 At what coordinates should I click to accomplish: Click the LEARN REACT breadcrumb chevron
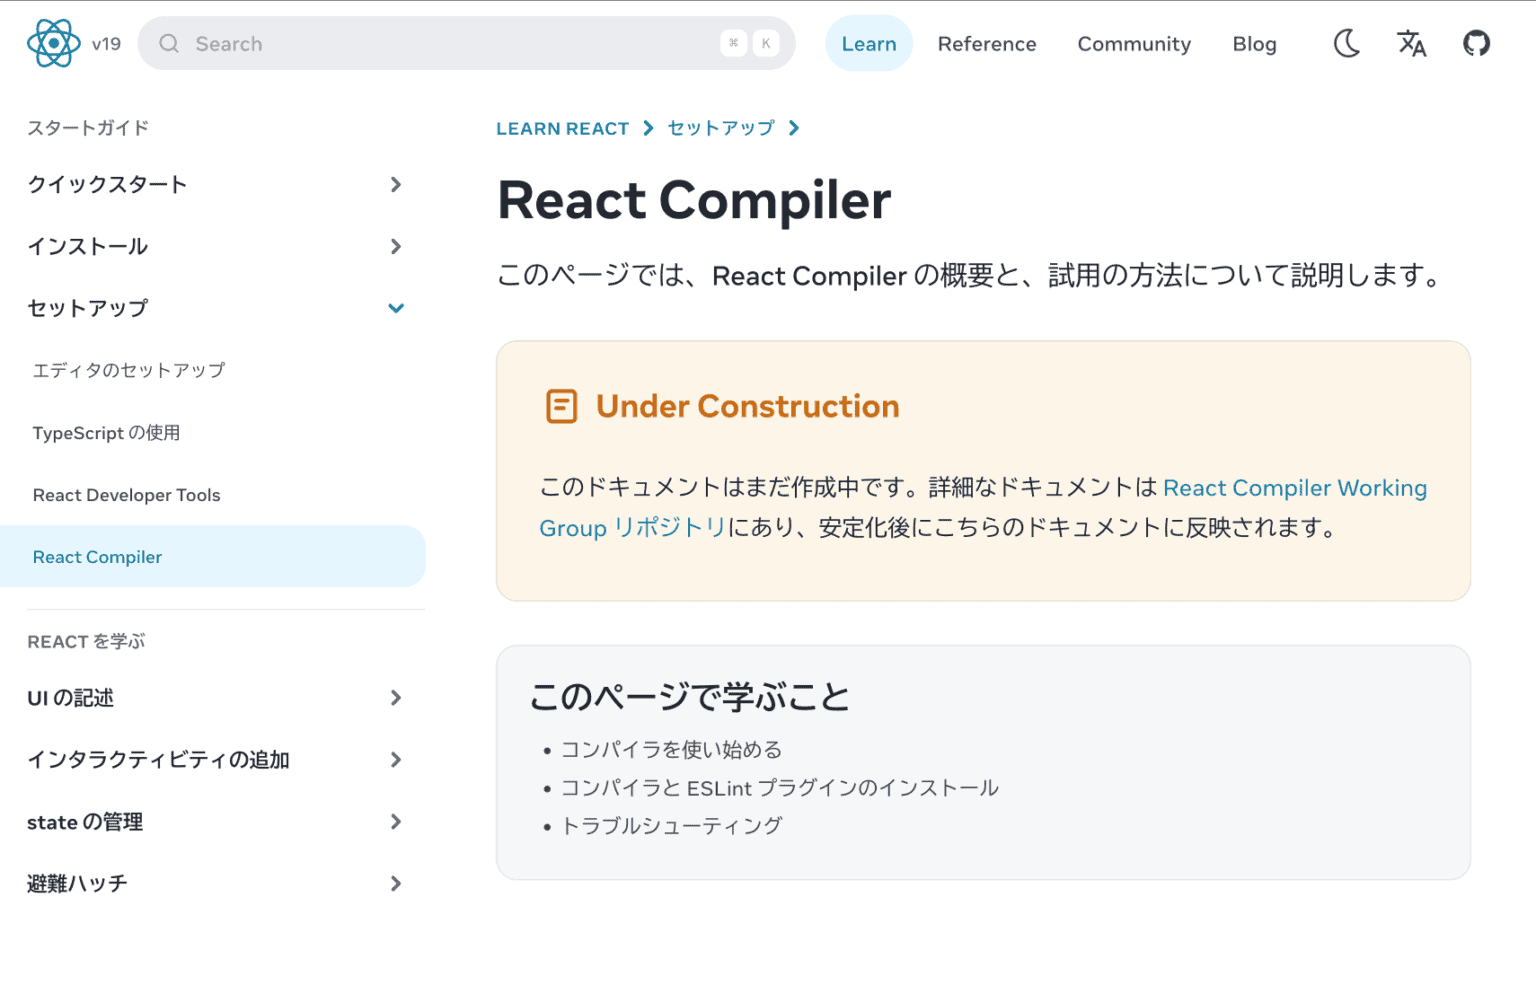pyautogui.click(x=647, y=128)
